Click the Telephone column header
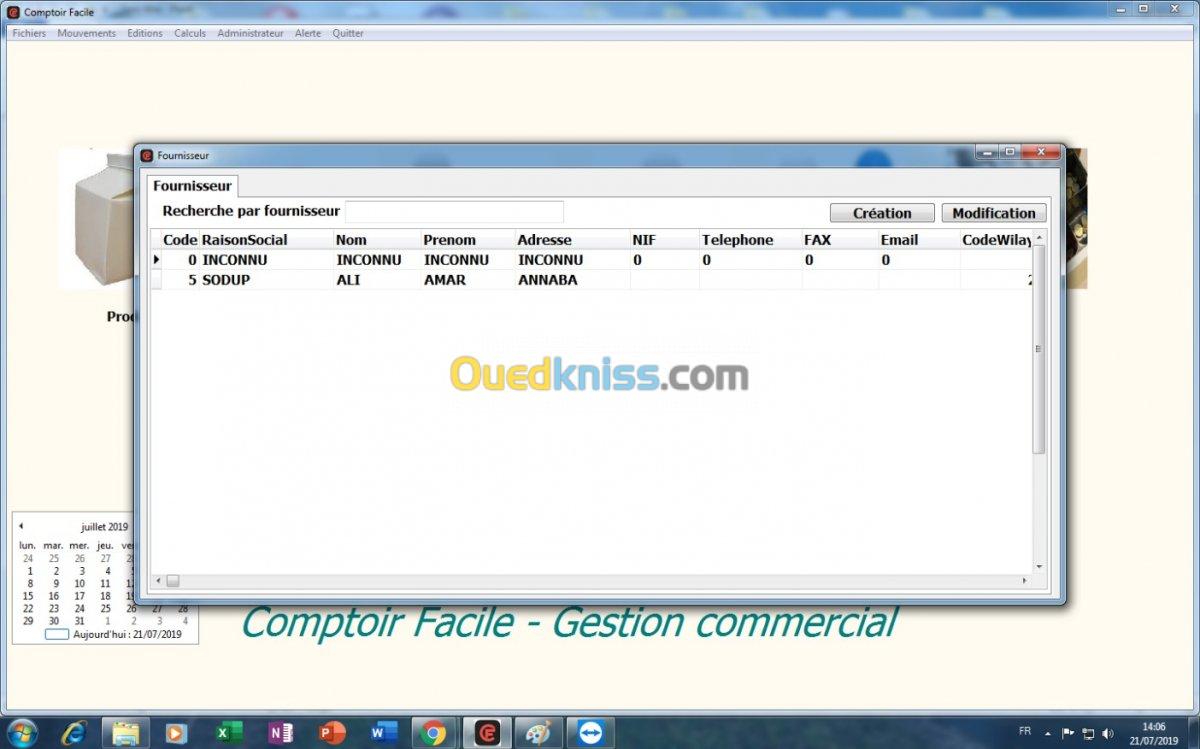The width and height of the screenshot is (1200, 749). click(750, 240)
